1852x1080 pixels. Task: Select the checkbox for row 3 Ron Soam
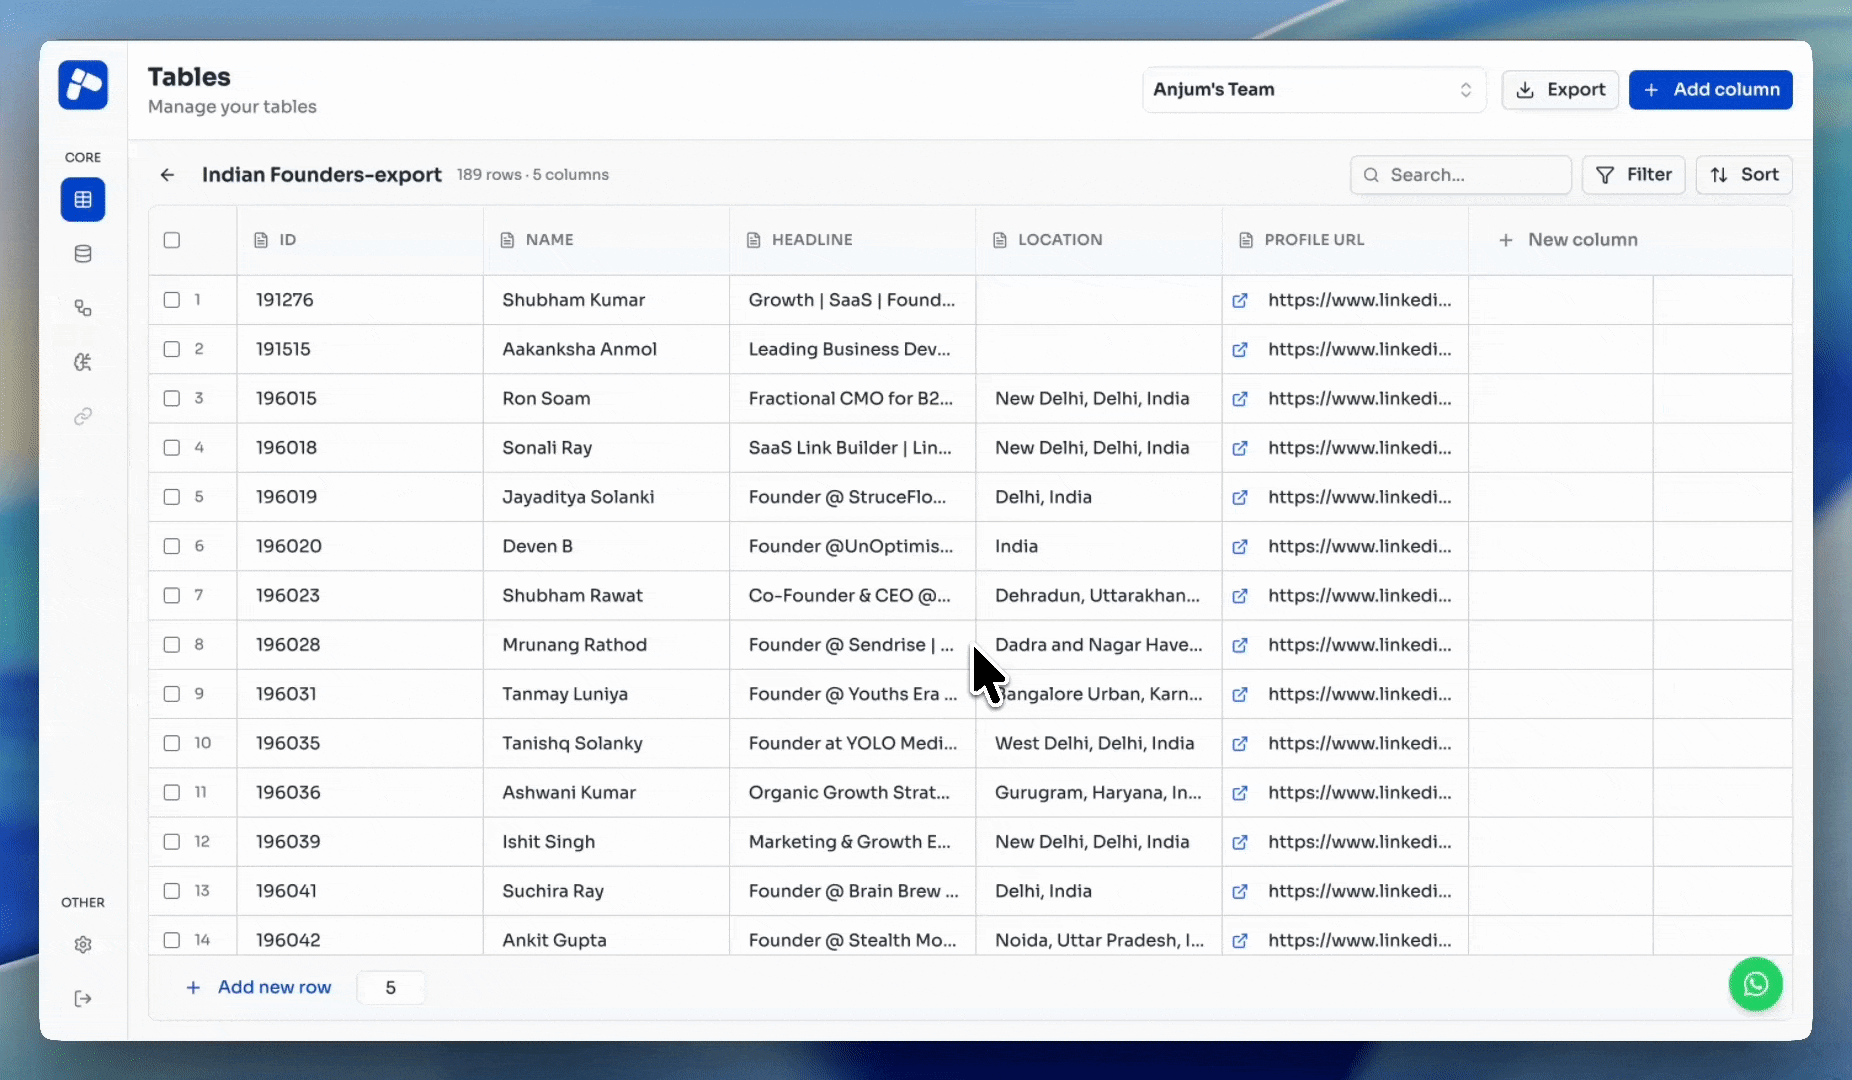click(x=172, y=398)
